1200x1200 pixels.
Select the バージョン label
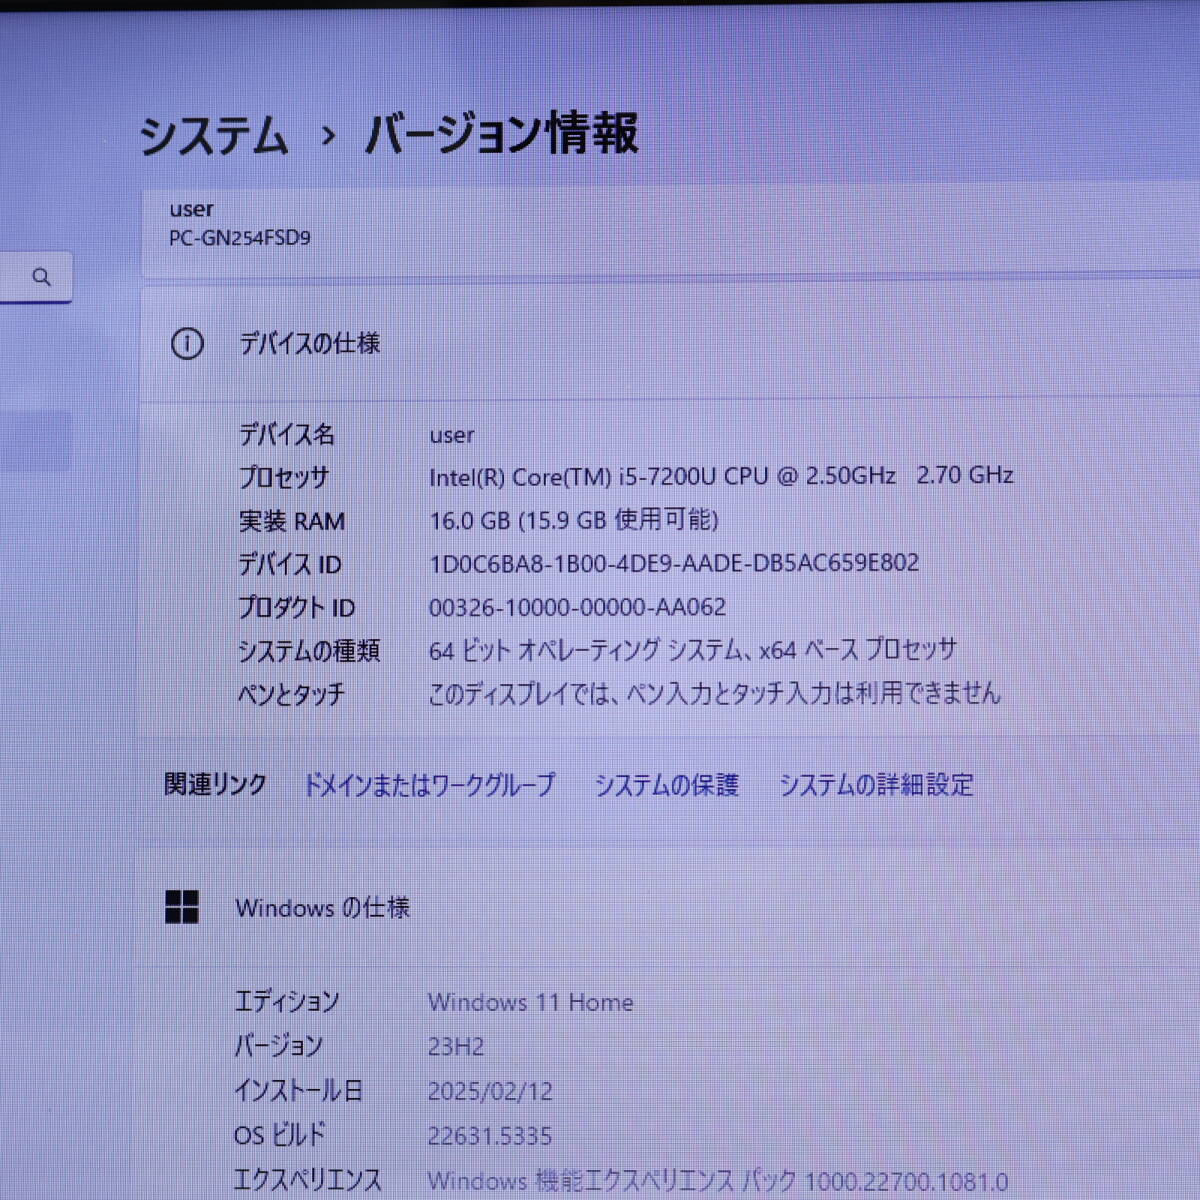click(x=278, y=1046)
